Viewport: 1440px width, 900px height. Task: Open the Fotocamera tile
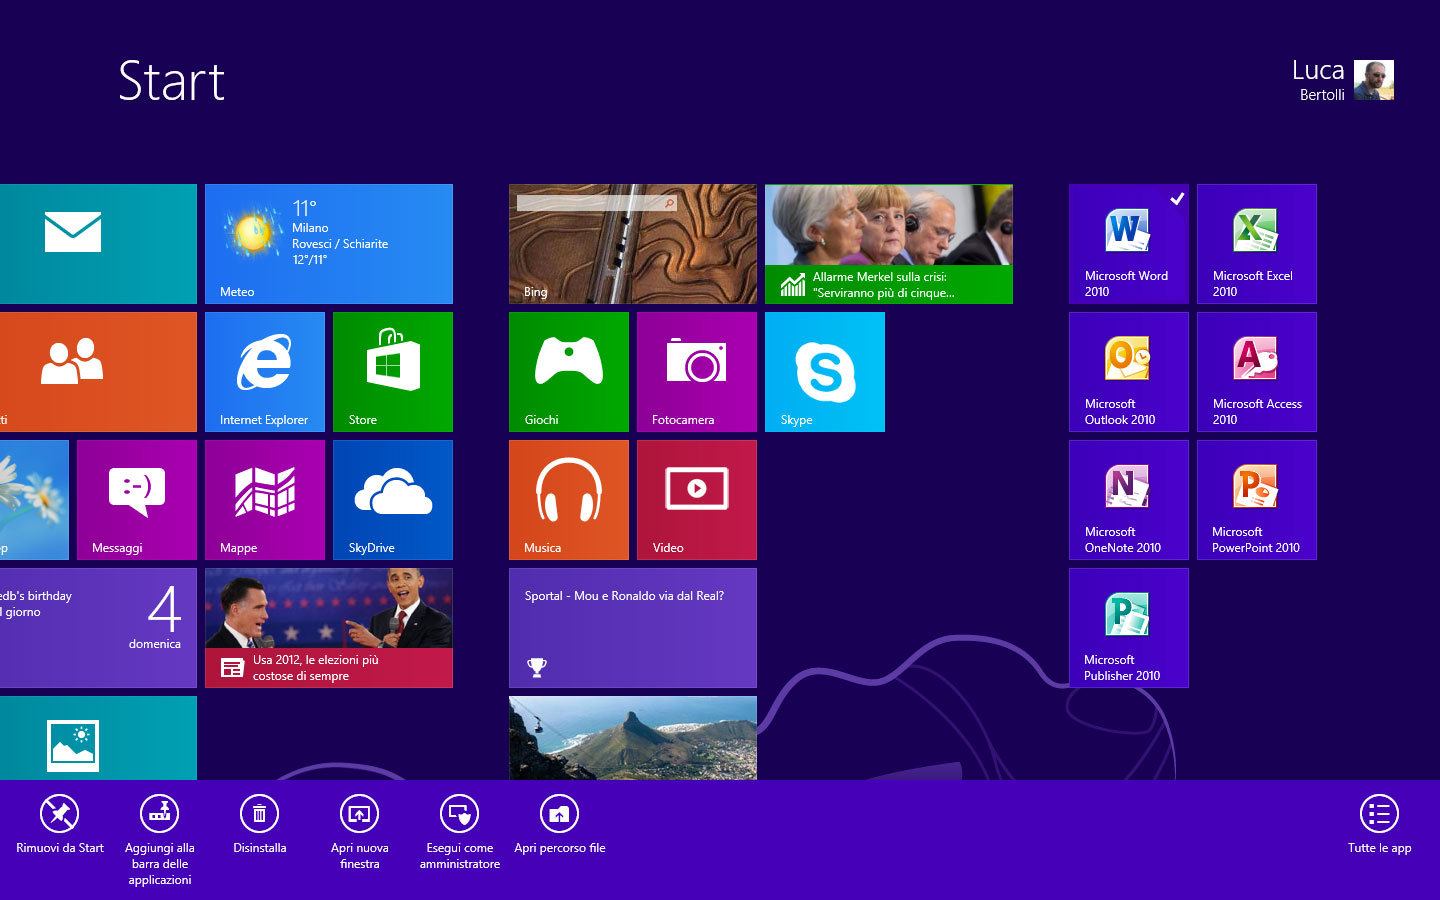[697, 372]
